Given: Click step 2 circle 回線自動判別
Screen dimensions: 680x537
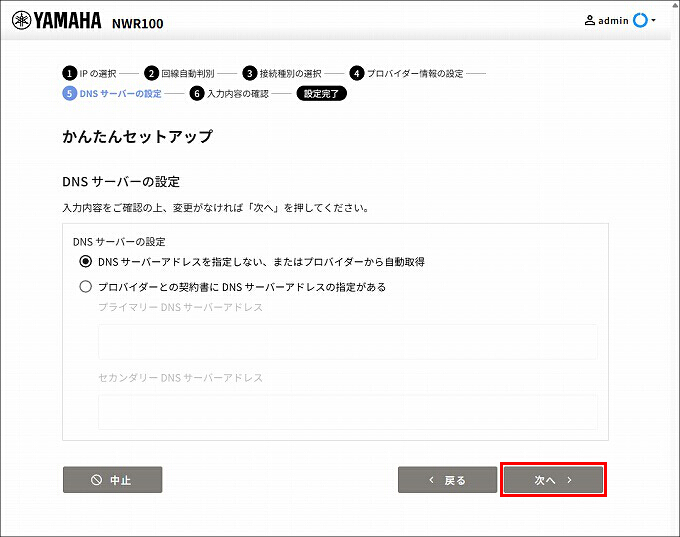Looking at the screenshot, I should pyautogui.click(x=151, y=73).
